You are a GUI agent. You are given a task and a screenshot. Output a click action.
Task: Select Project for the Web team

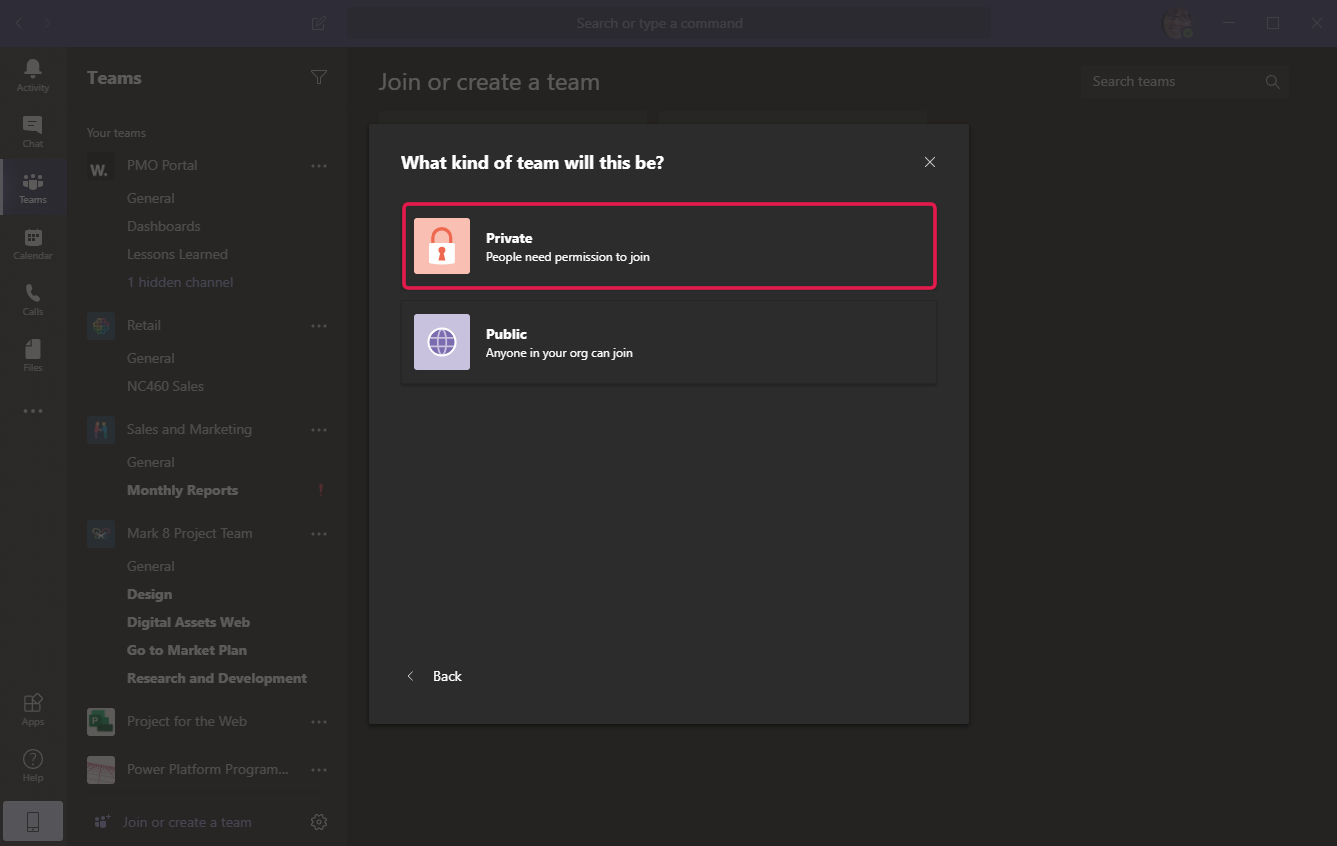[x=187, y=721]
